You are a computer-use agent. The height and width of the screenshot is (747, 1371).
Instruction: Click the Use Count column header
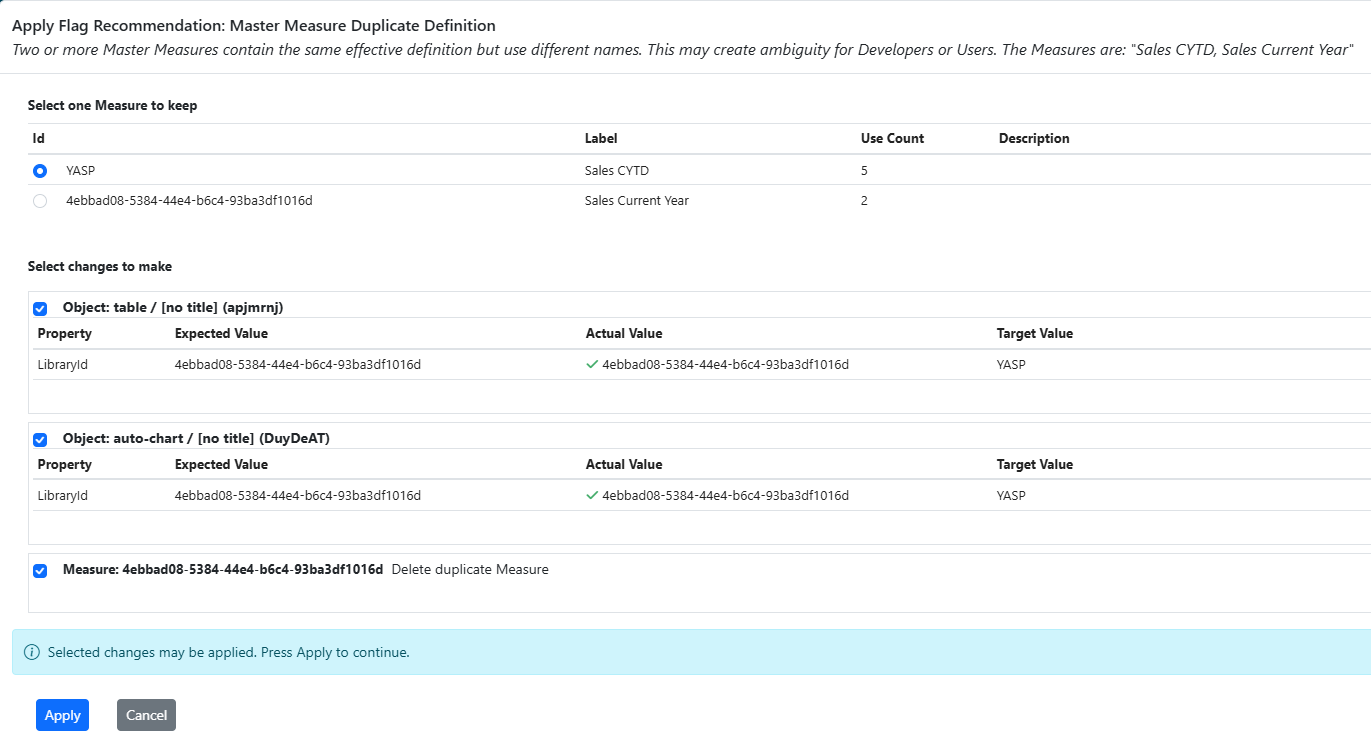click(x=892, y=139)
